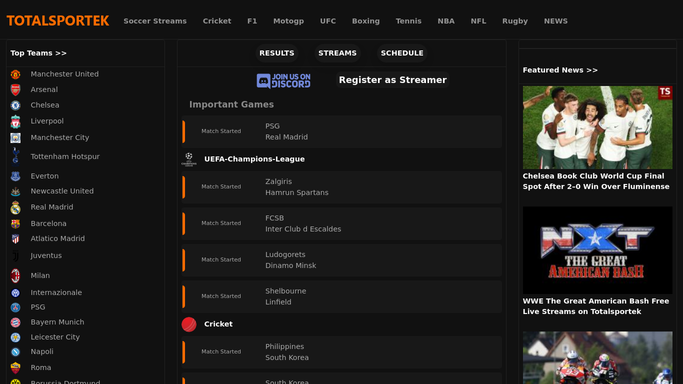Read the Chelsea Book Club World Cup headline

click(596, 182)
